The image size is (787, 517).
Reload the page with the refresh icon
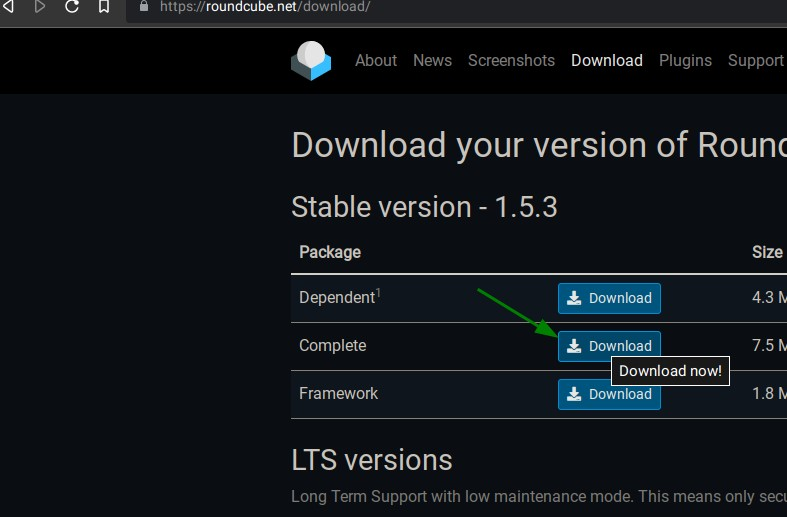[x=72, y=7]
